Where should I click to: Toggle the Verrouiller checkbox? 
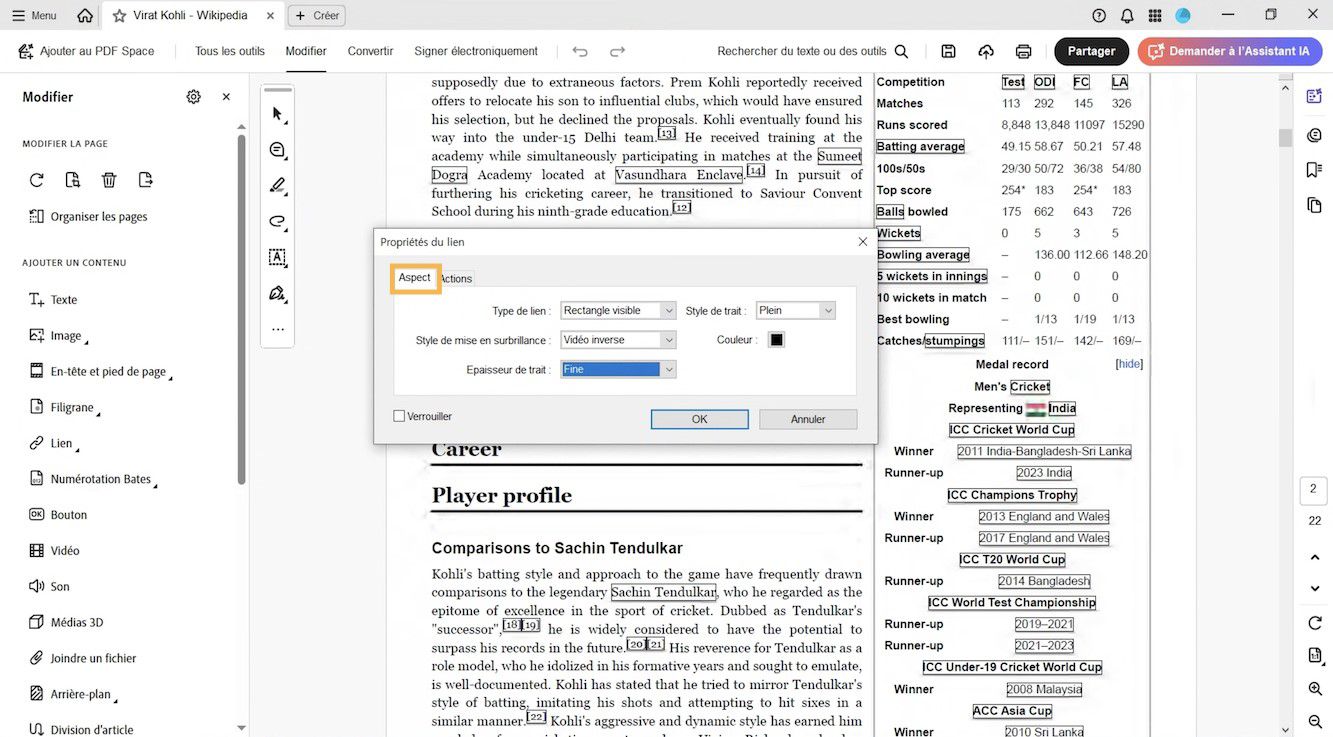point(399,416)
